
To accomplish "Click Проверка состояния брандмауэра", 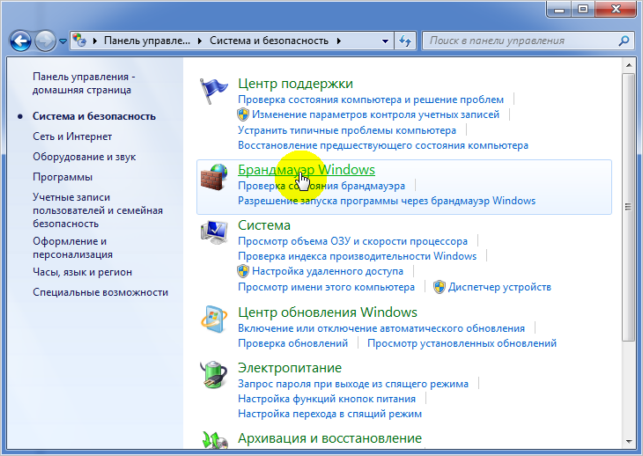I will click(x=322, y=186).
